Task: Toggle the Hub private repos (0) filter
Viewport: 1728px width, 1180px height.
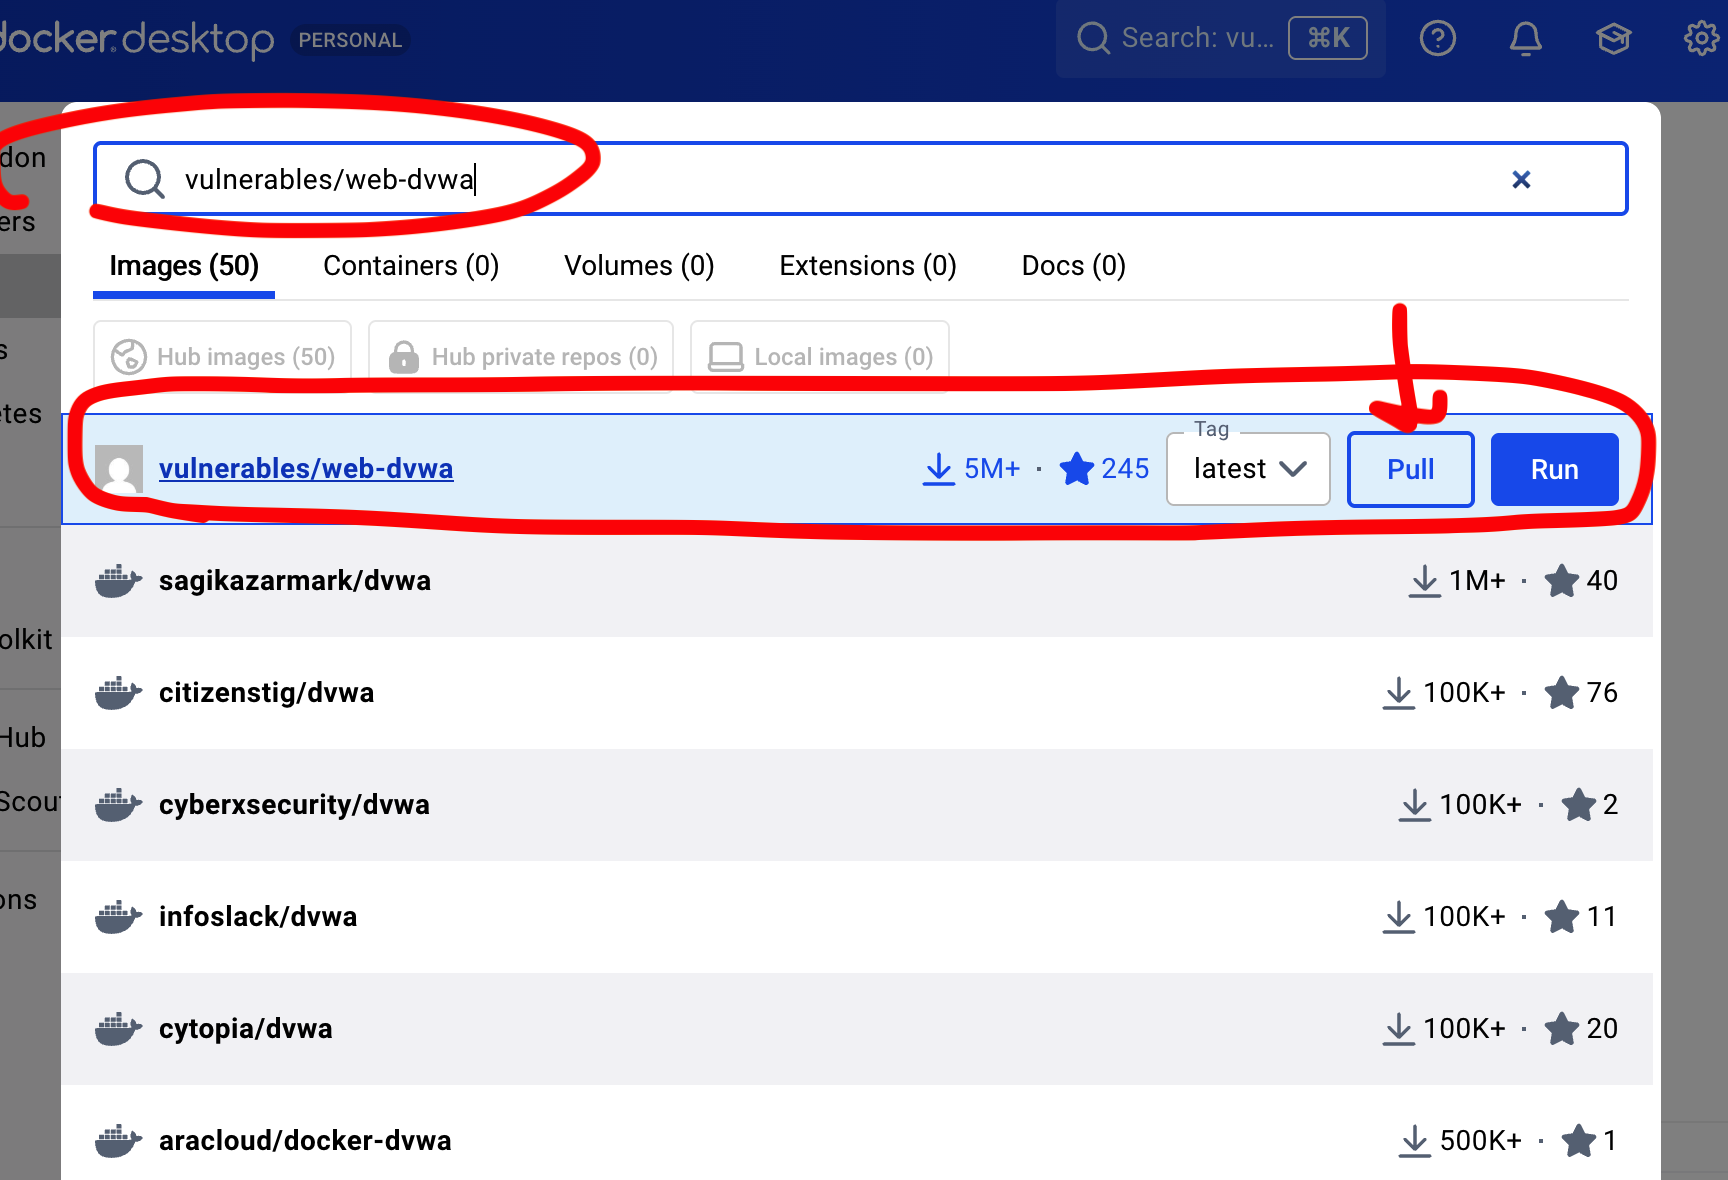Action: click(521, 357)
